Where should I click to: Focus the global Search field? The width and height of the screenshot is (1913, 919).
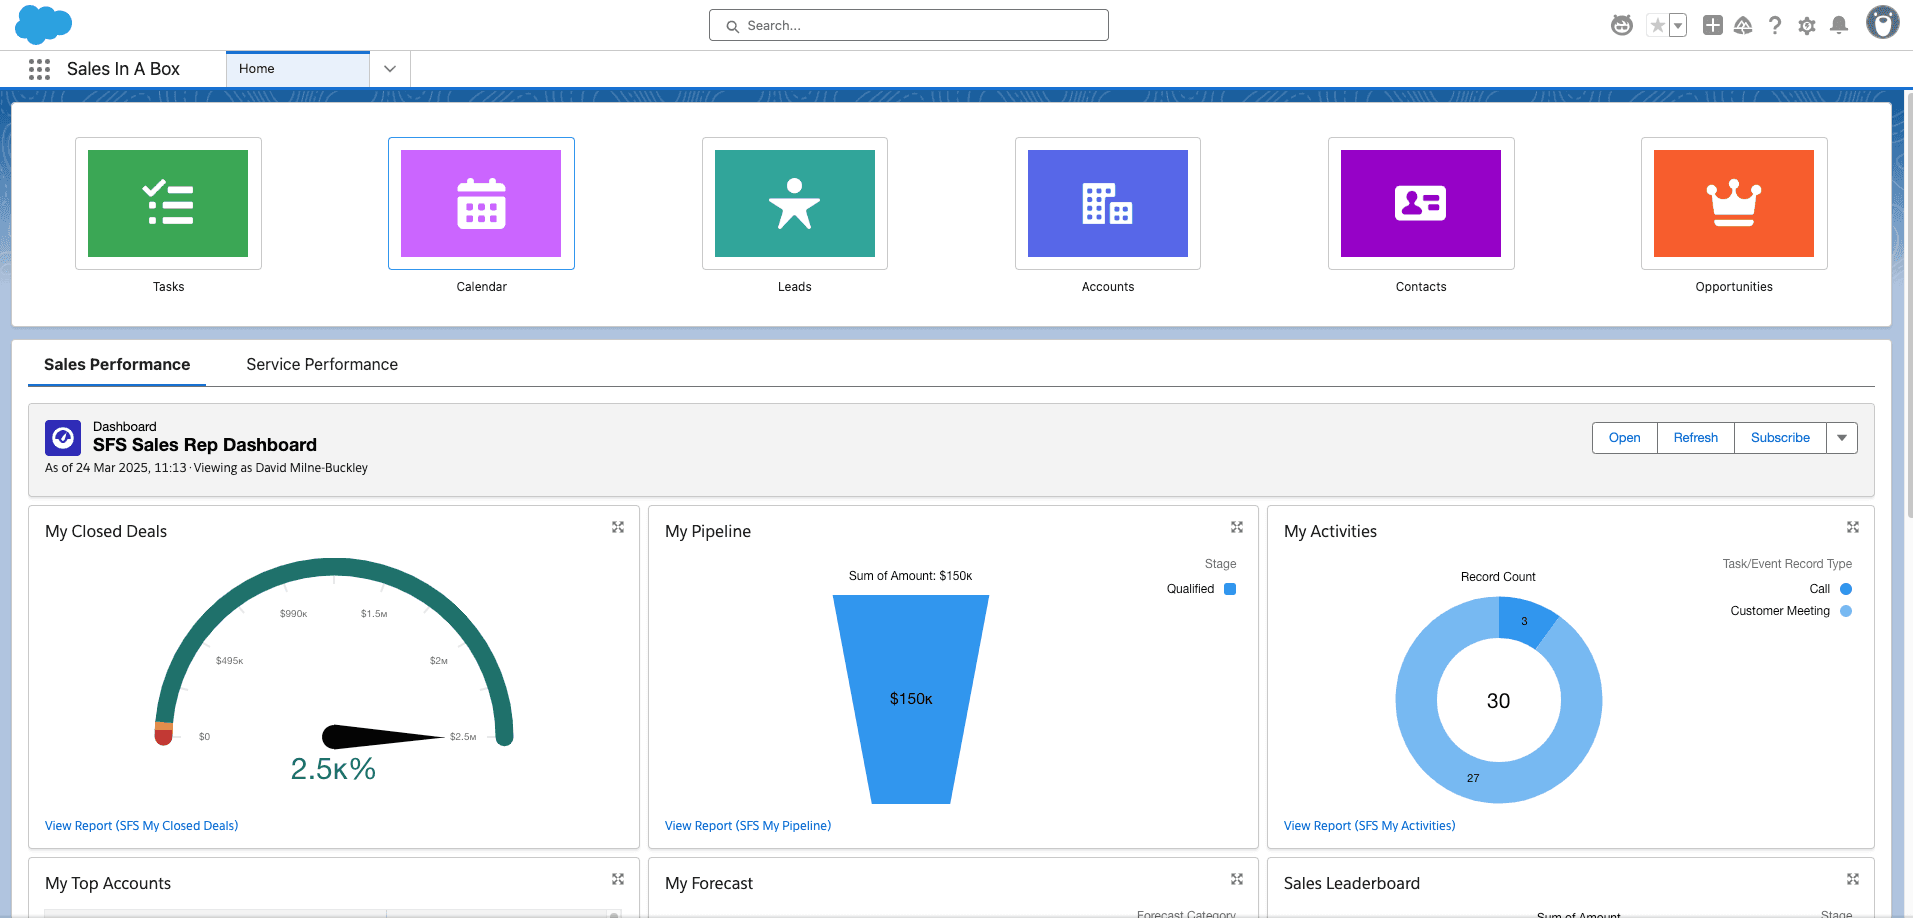[x=909, y=25]
